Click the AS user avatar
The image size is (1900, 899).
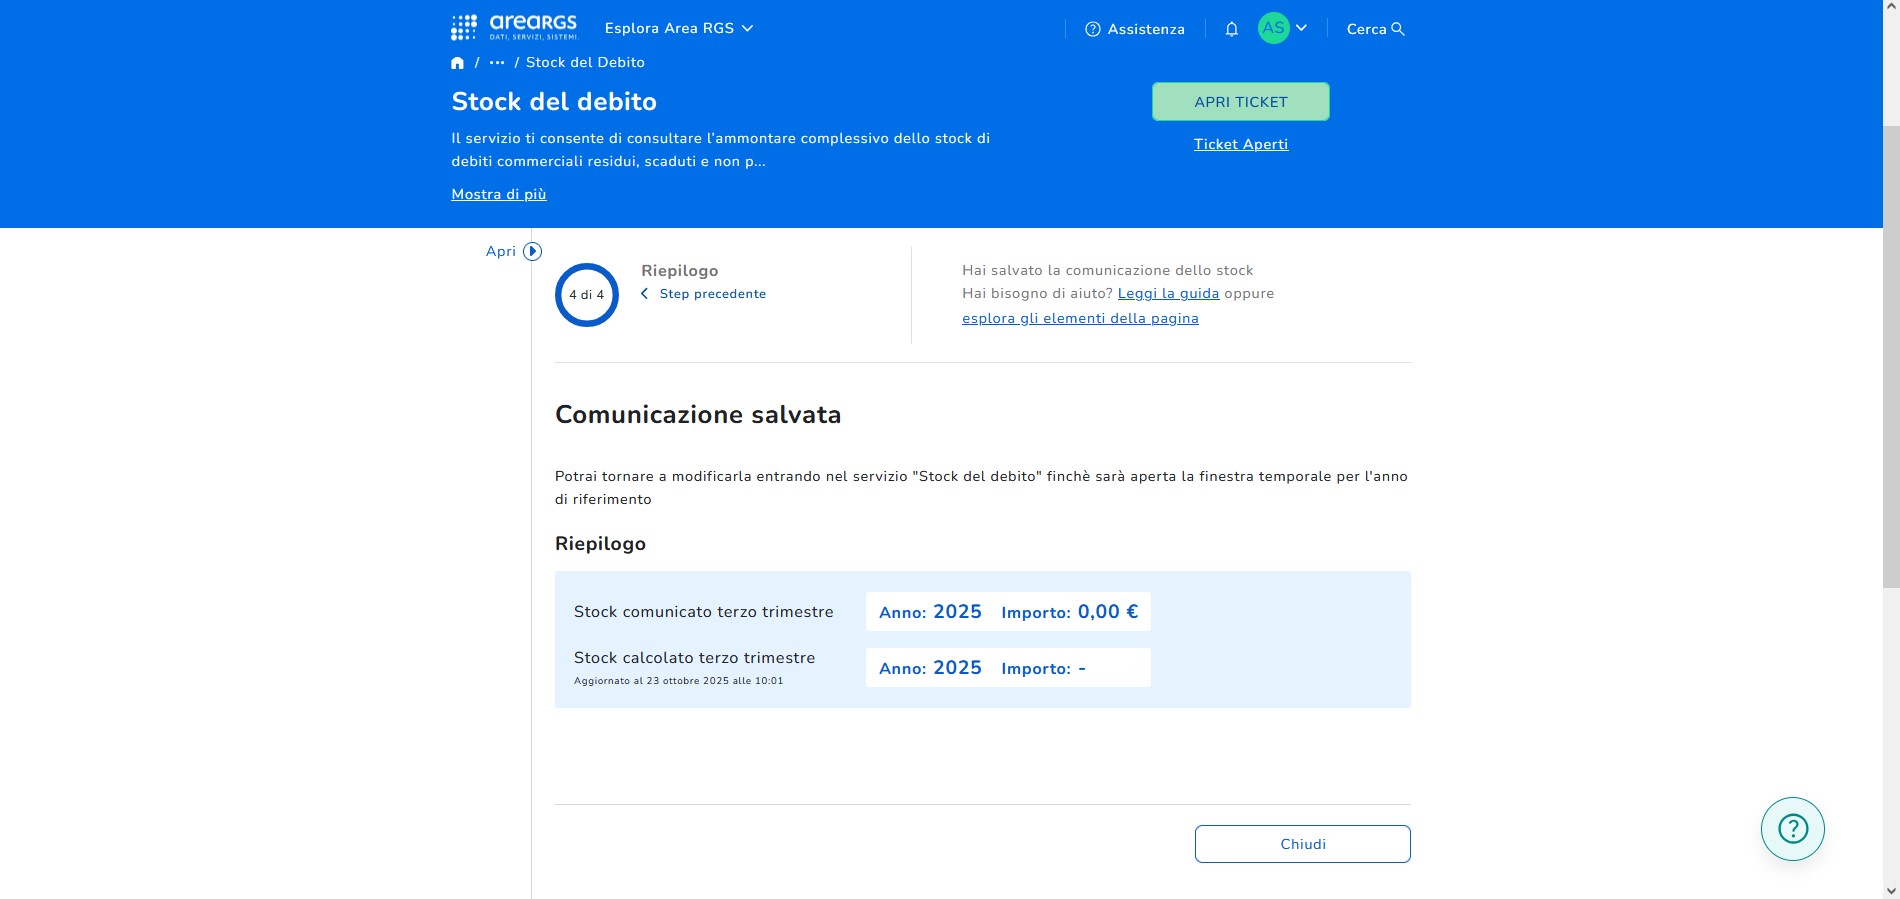click(x=1273, y=28)
